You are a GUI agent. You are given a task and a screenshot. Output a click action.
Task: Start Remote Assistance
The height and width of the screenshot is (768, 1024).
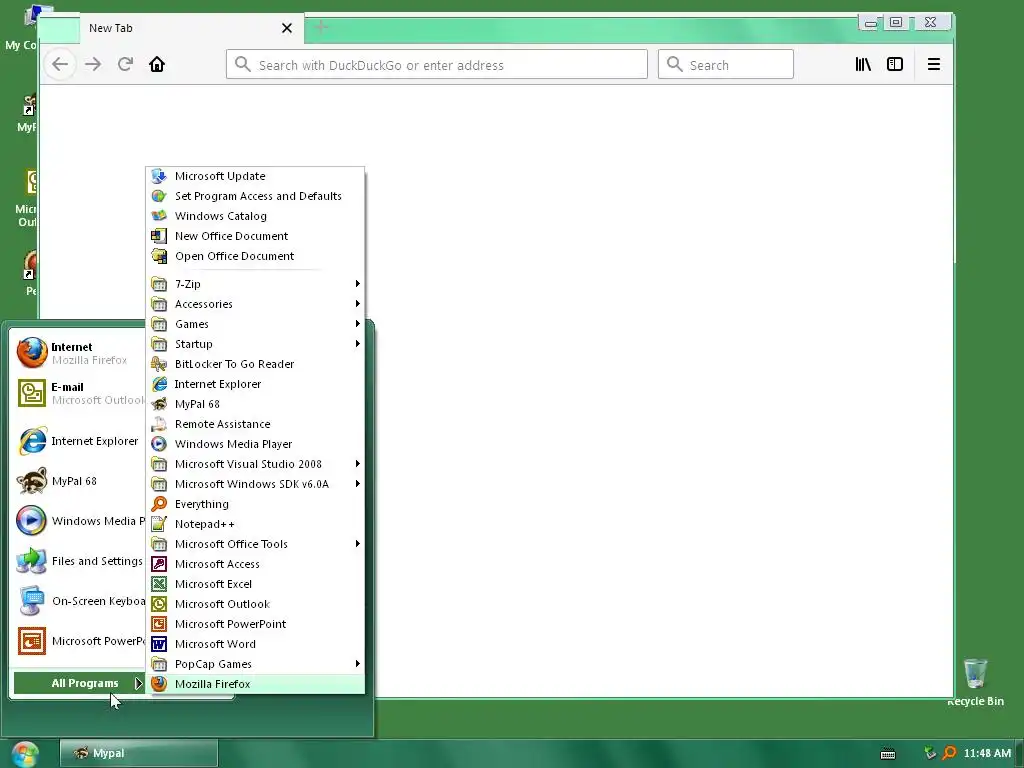coord(255,424)
